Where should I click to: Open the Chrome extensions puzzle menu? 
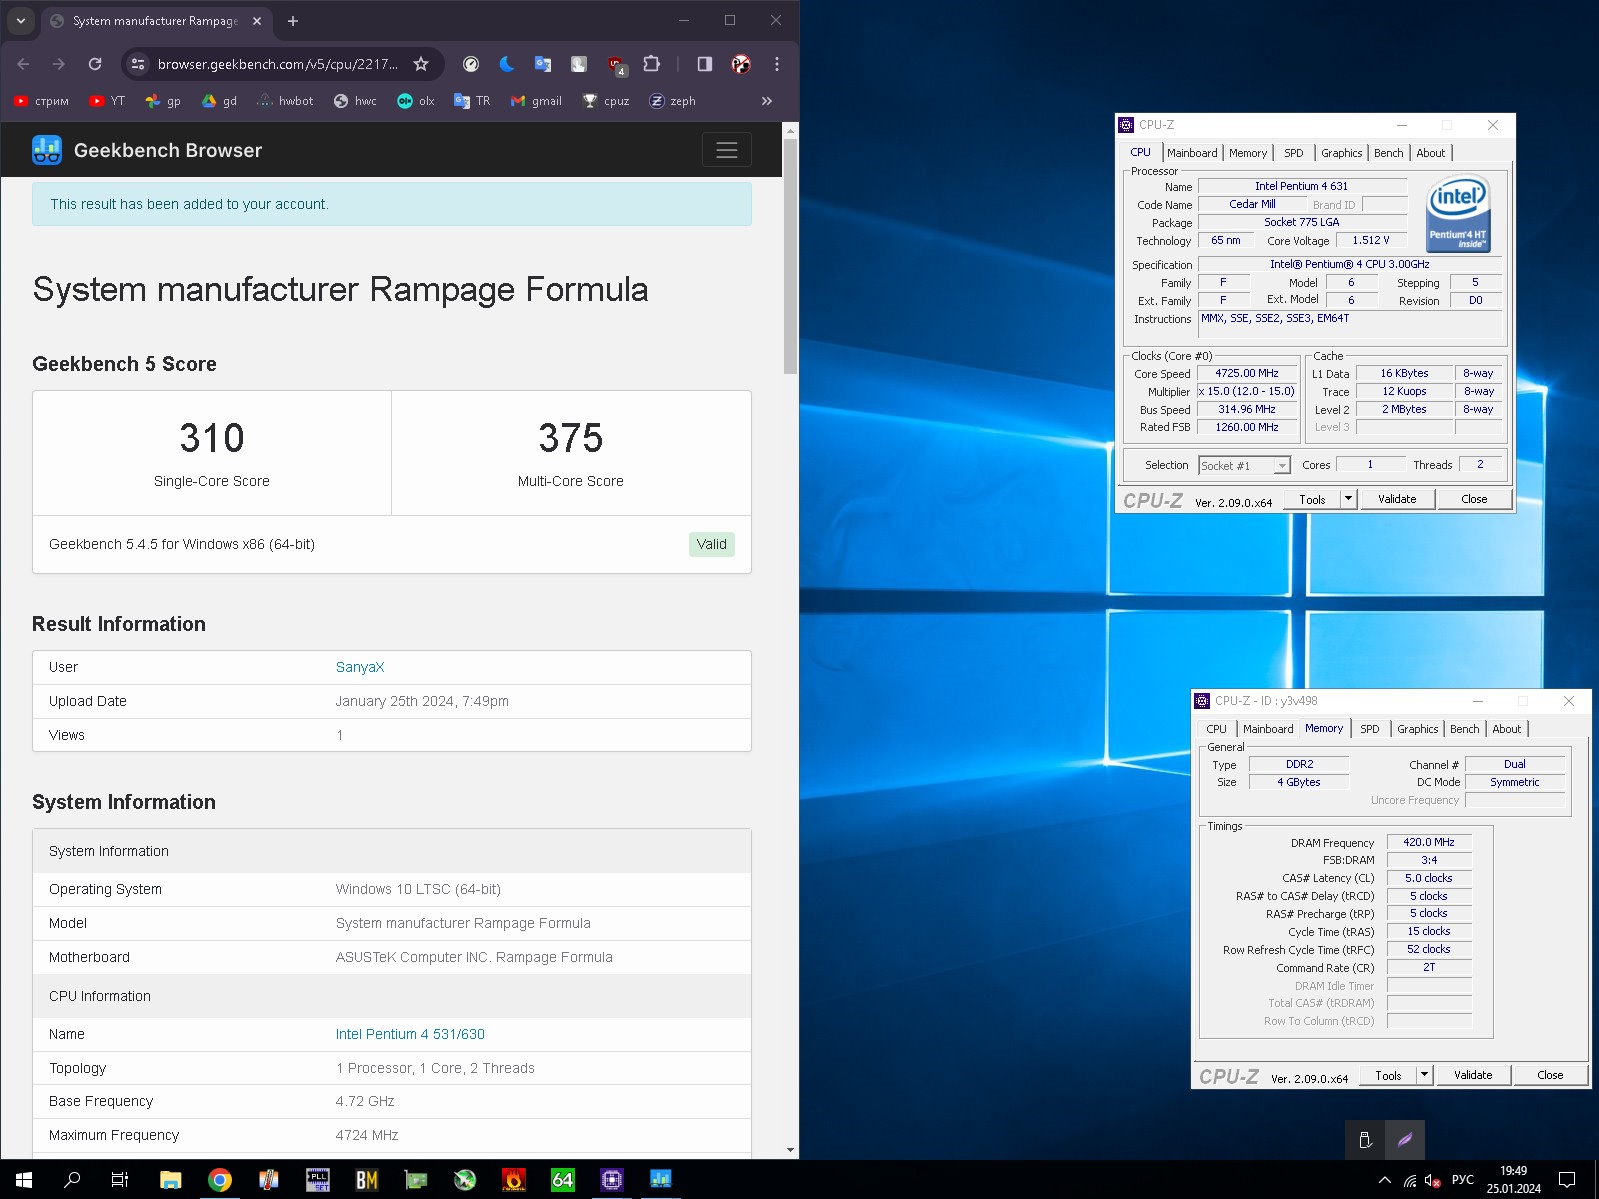coord(652,64)
